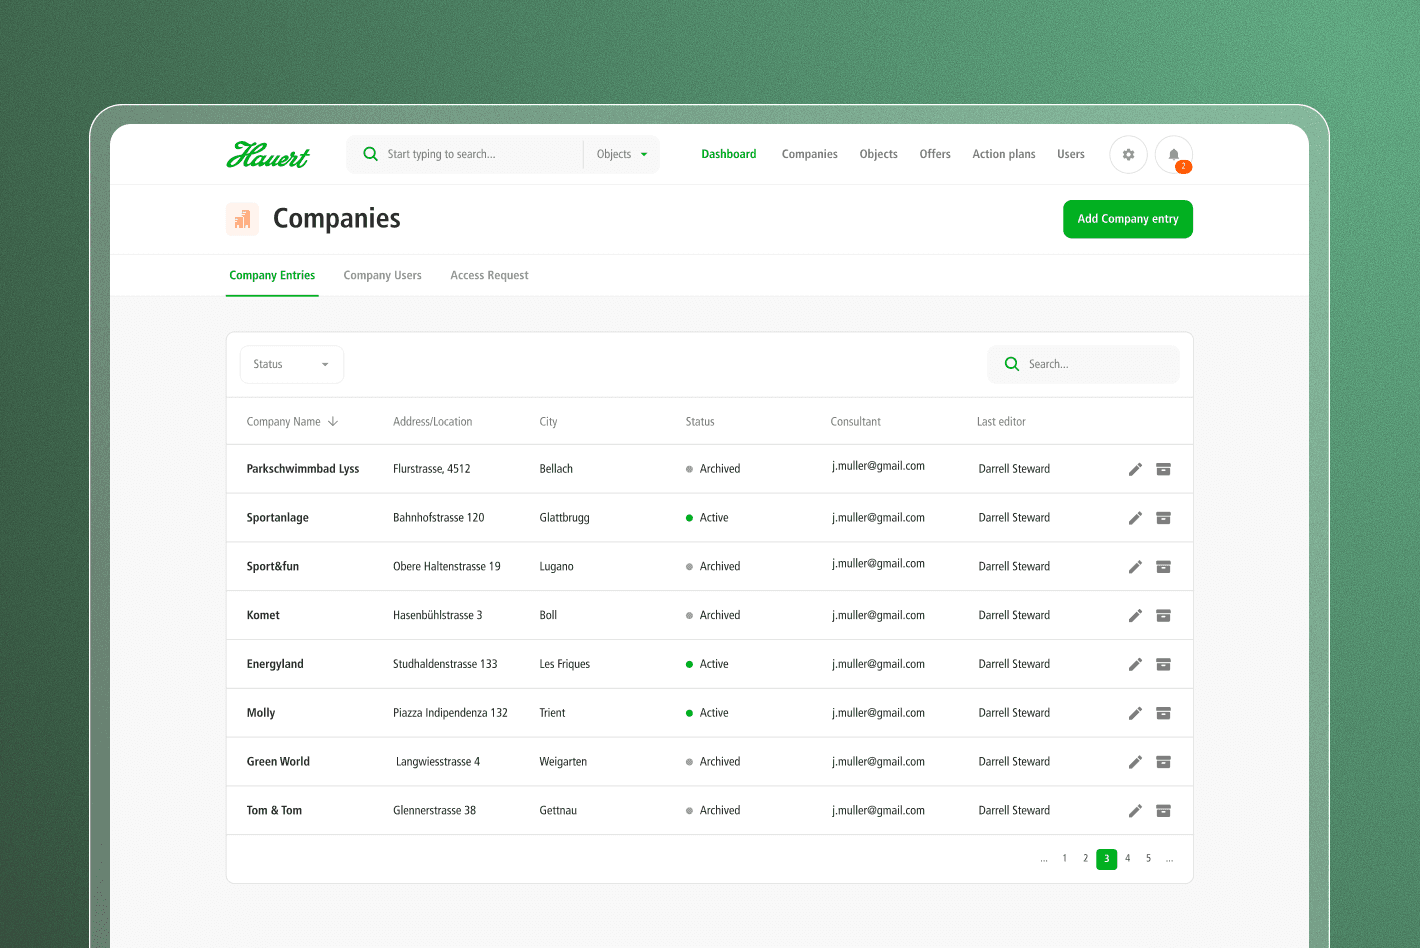Open Companies in top navigation

click(x=809, y=154)
